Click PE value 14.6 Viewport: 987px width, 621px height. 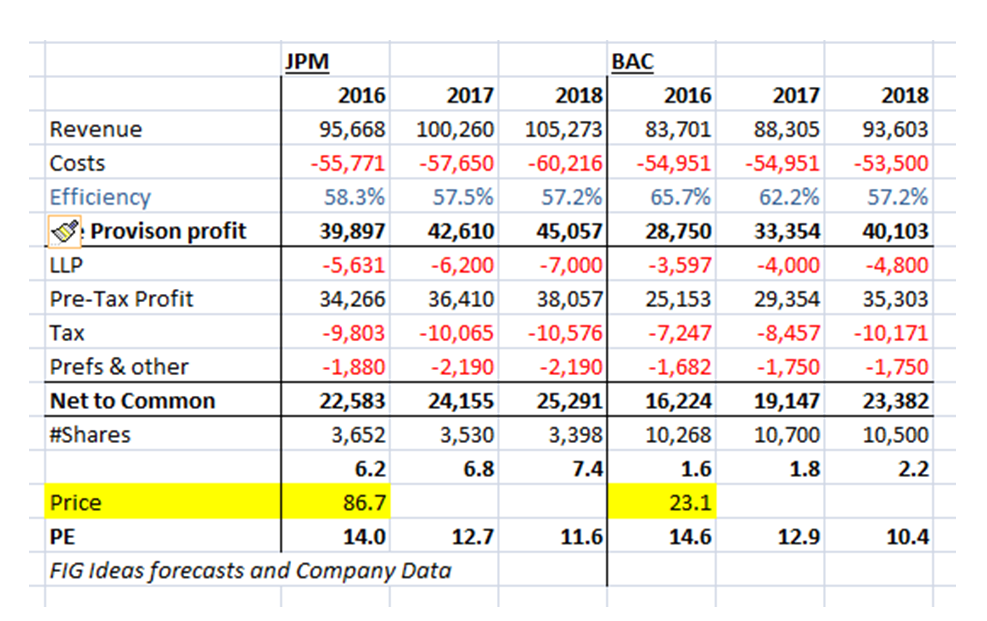coord(690,537)
